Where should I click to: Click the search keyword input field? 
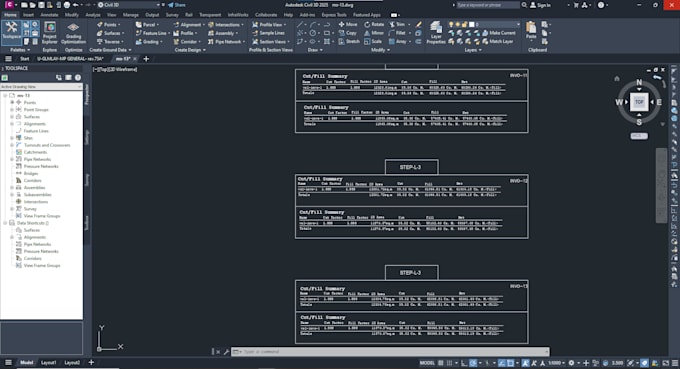(x=487, y=5)
